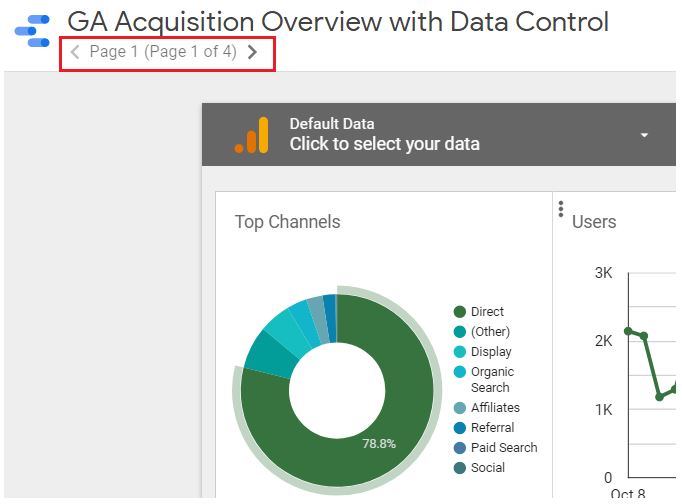682x504 pixels.
Task: Click the Google Analytics bar chart icon
Action: click(x=251, y=135)
